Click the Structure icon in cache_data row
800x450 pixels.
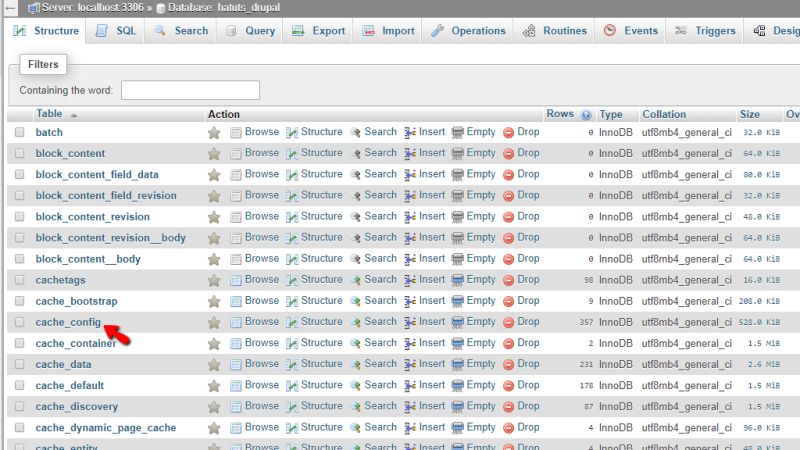pos(292,365)
